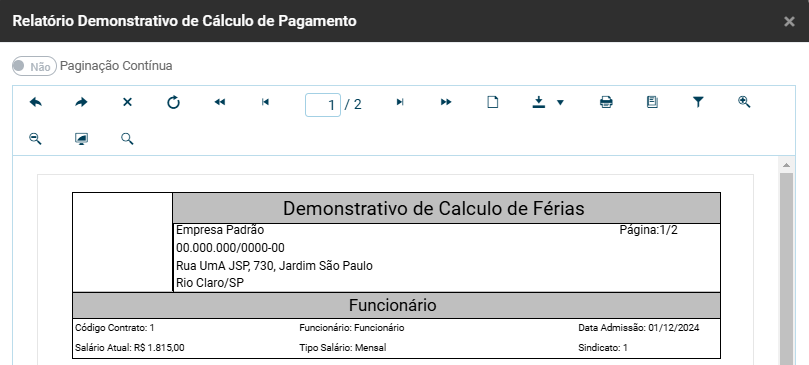
Task: Go to the next page icon
Action: 400,102
